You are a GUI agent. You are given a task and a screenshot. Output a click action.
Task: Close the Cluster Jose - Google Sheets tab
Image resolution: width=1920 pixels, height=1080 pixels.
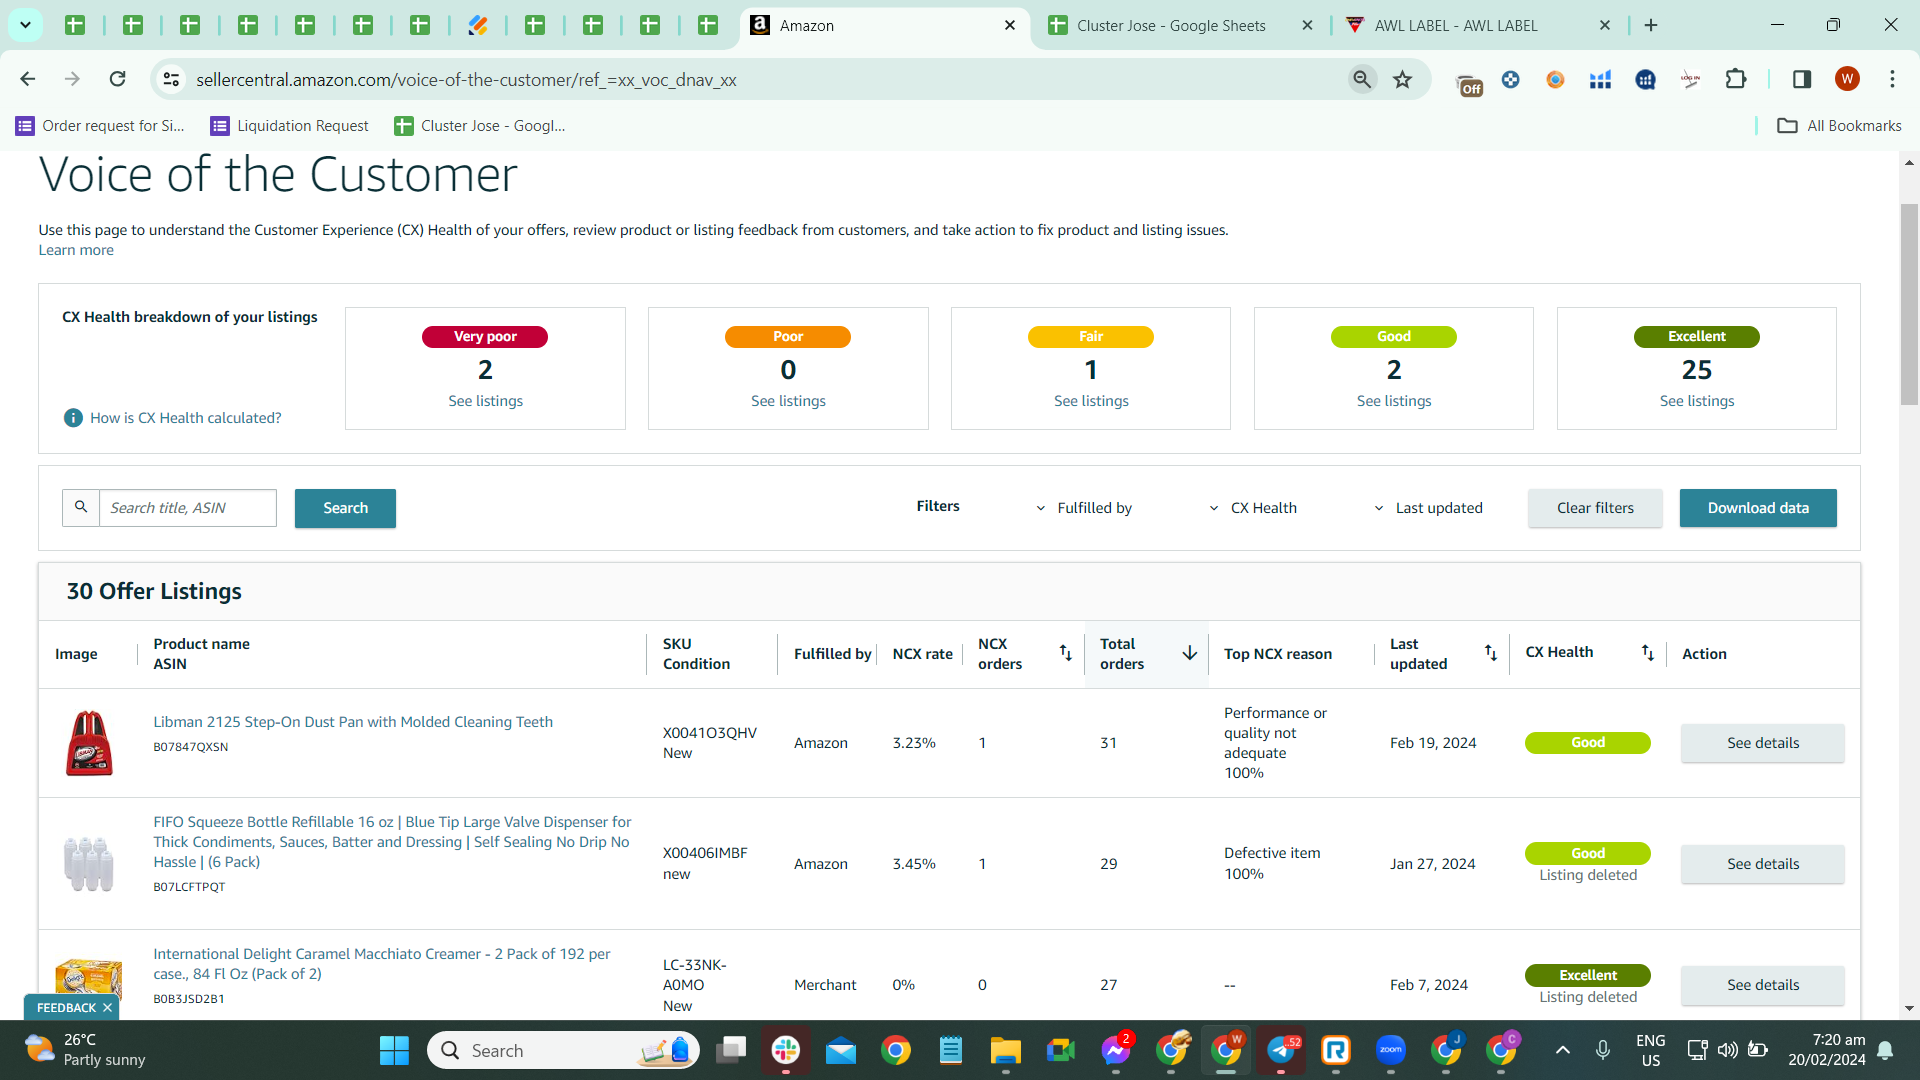pyautogui.click(x=1307, y=26)
